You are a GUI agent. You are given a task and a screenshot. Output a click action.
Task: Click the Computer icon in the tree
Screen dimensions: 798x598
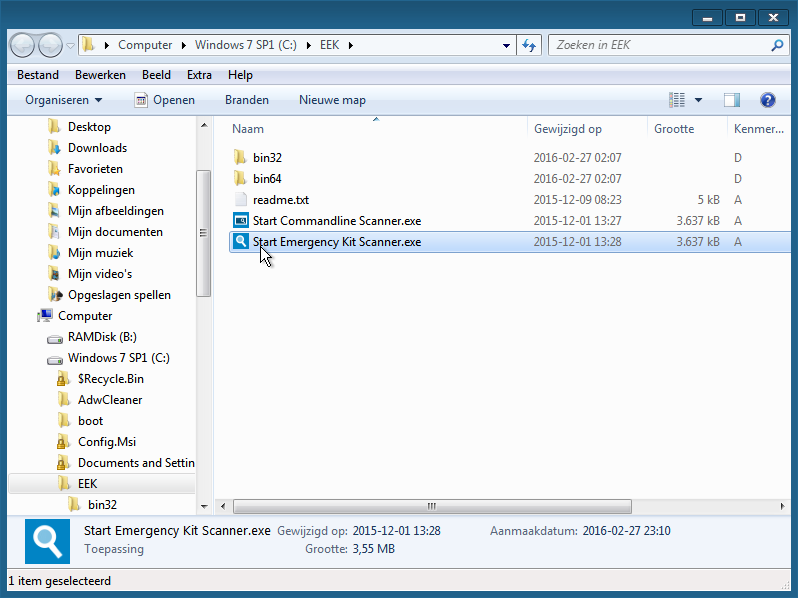(45, 316)
